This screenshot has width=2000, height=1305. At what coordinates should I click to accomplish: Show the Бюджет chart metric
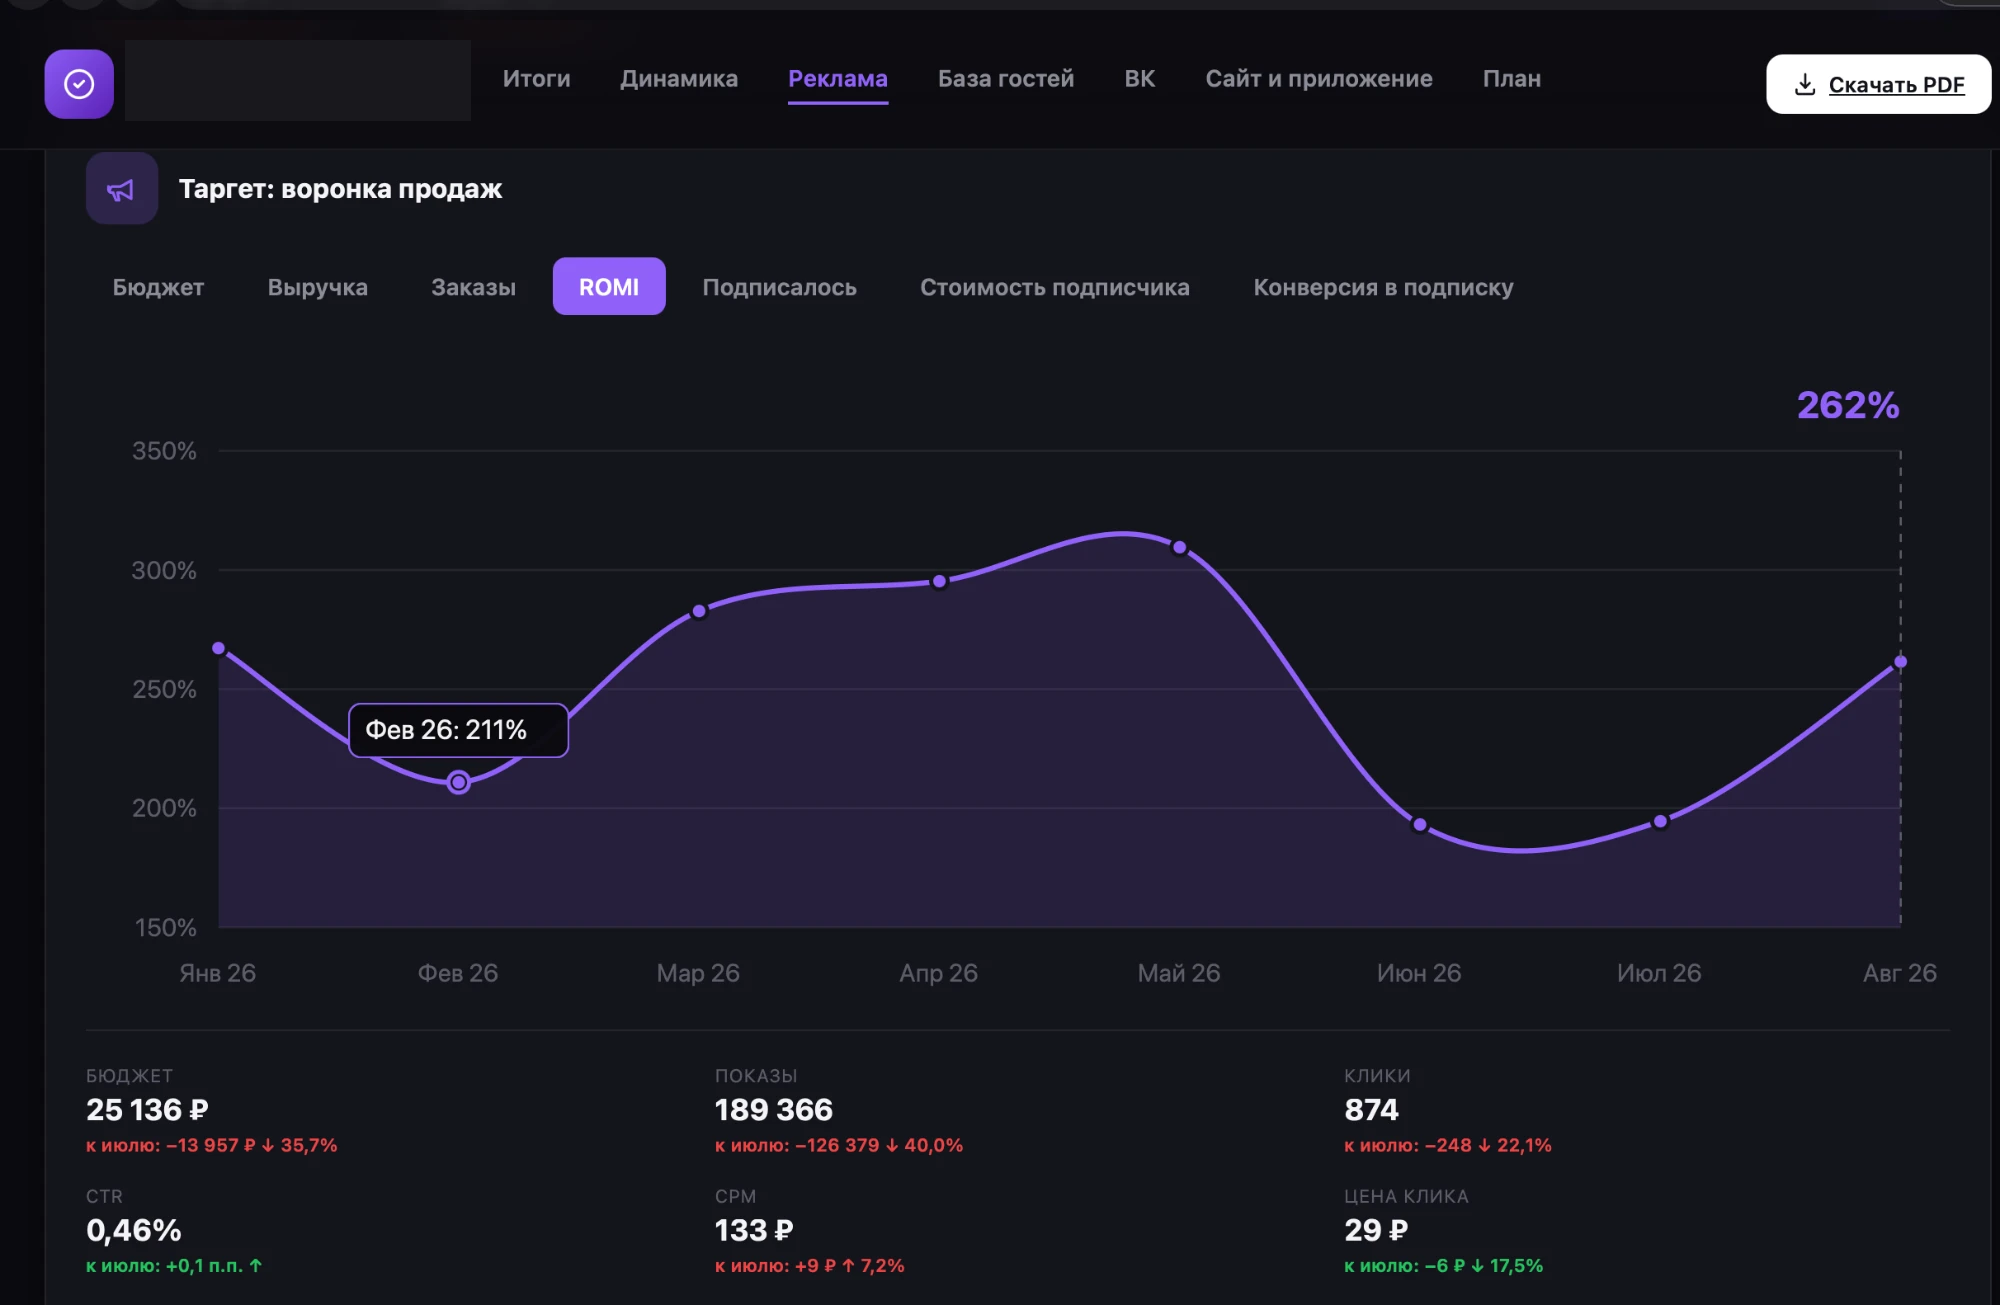(x=158, y=287)
